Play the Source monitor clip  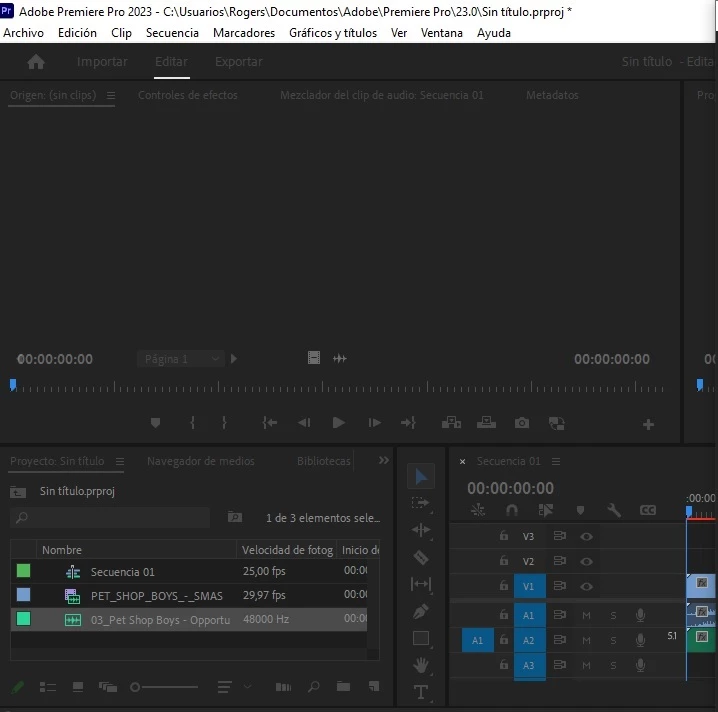click(338, 423)
